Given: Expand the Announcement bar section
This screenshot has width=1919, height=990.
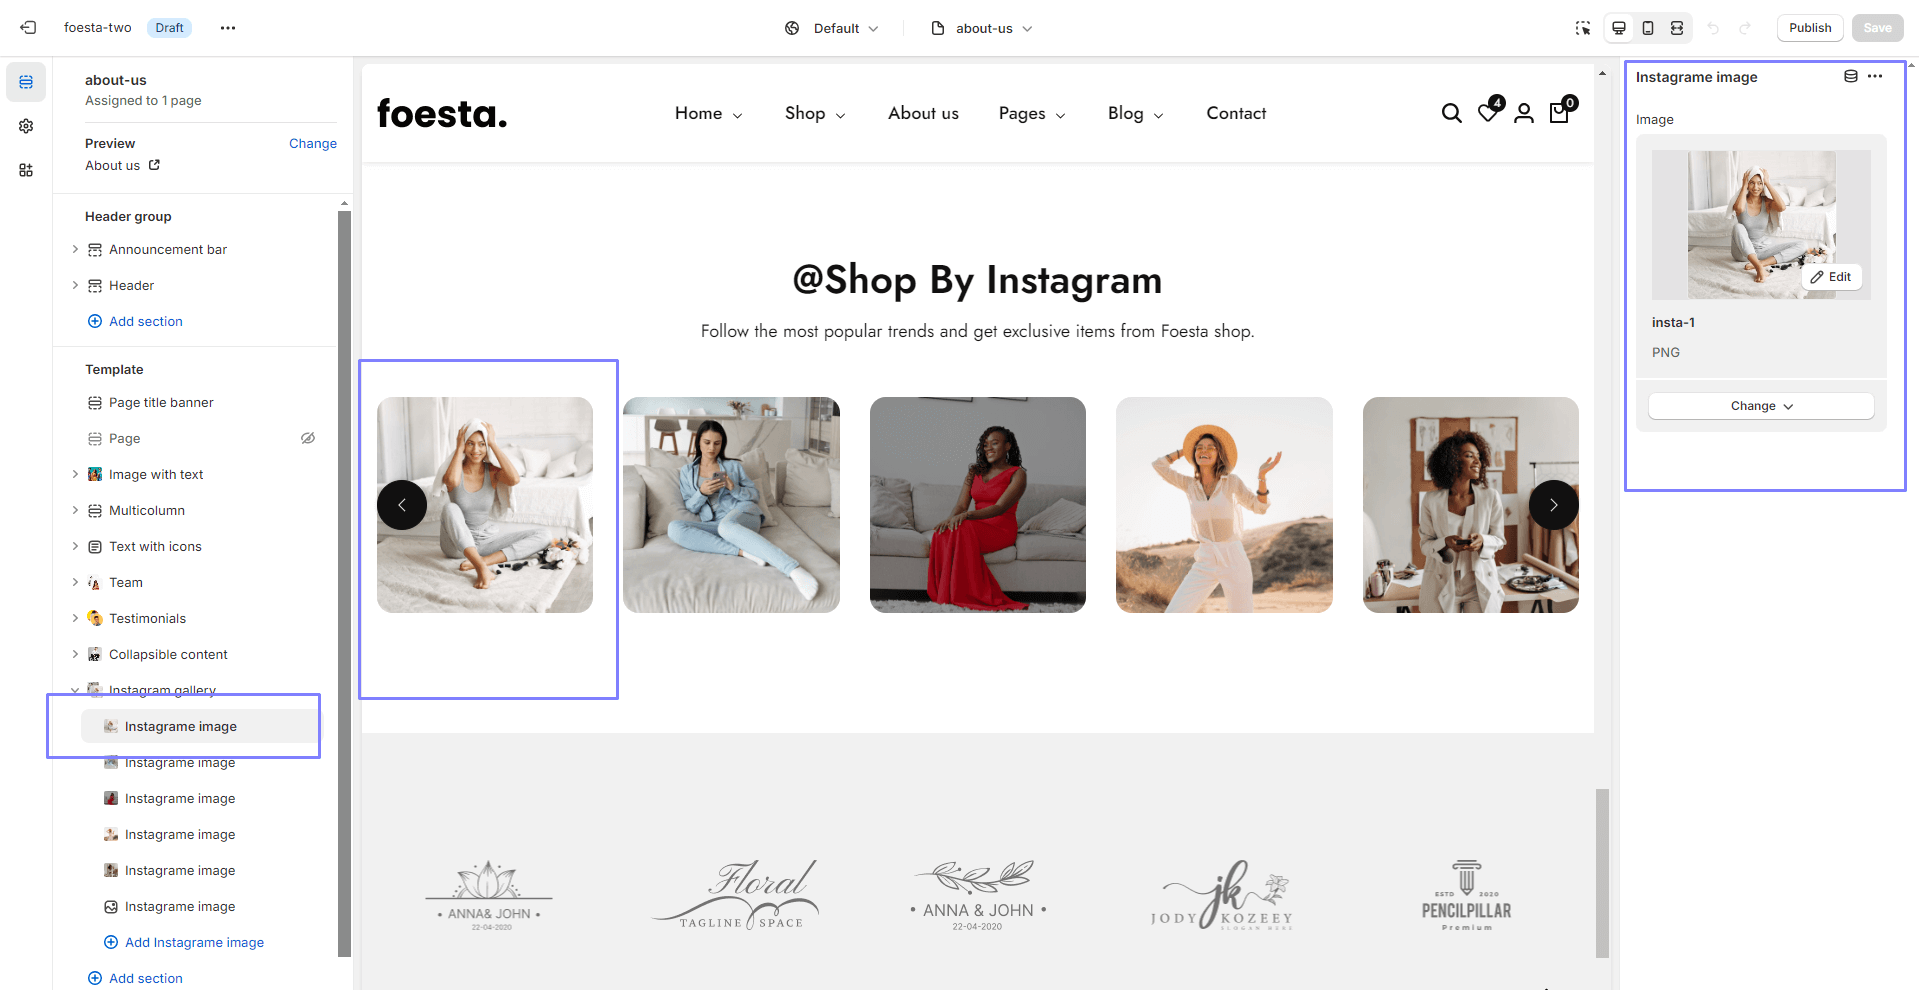Looking at the screenshot, I should pyautogui.click(x=75, y=249).
